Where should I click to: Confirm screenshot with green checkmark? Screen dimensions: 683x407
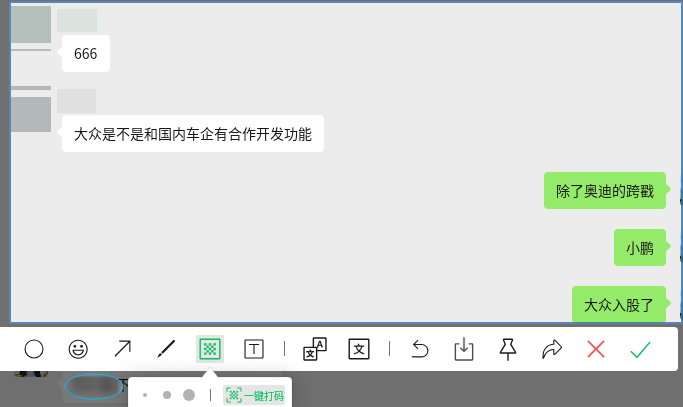pos(640,349)
